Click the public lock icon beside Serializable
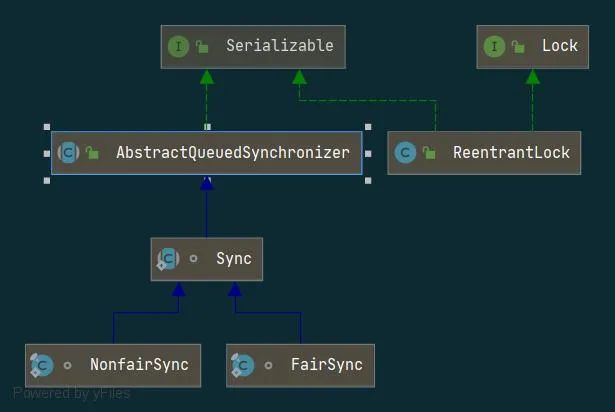615x412 pixels. pos(202,46)
